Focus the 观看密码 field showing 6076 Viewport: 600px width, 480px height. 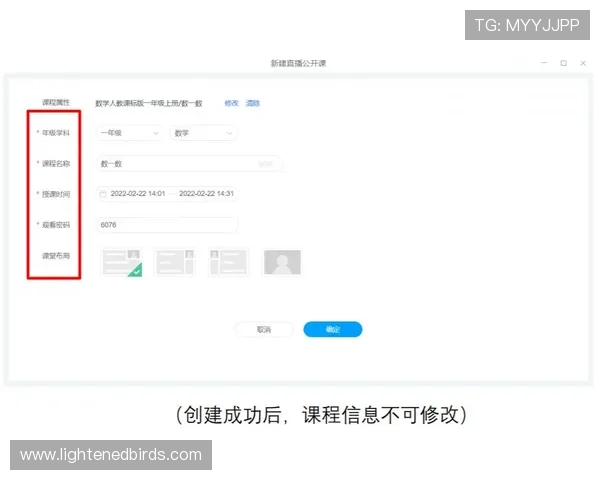pos(166,225)
